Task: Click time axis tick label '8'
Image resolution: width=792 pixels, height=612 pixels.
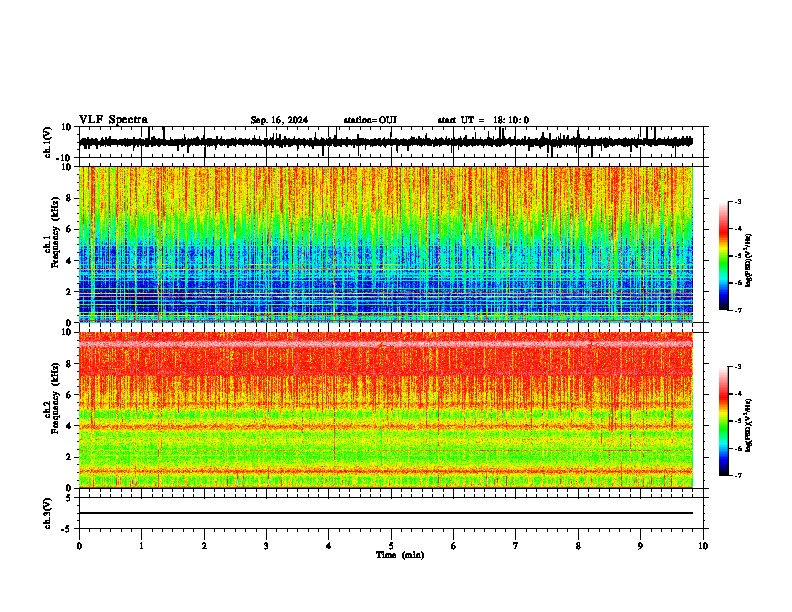Action: [578, 546]
